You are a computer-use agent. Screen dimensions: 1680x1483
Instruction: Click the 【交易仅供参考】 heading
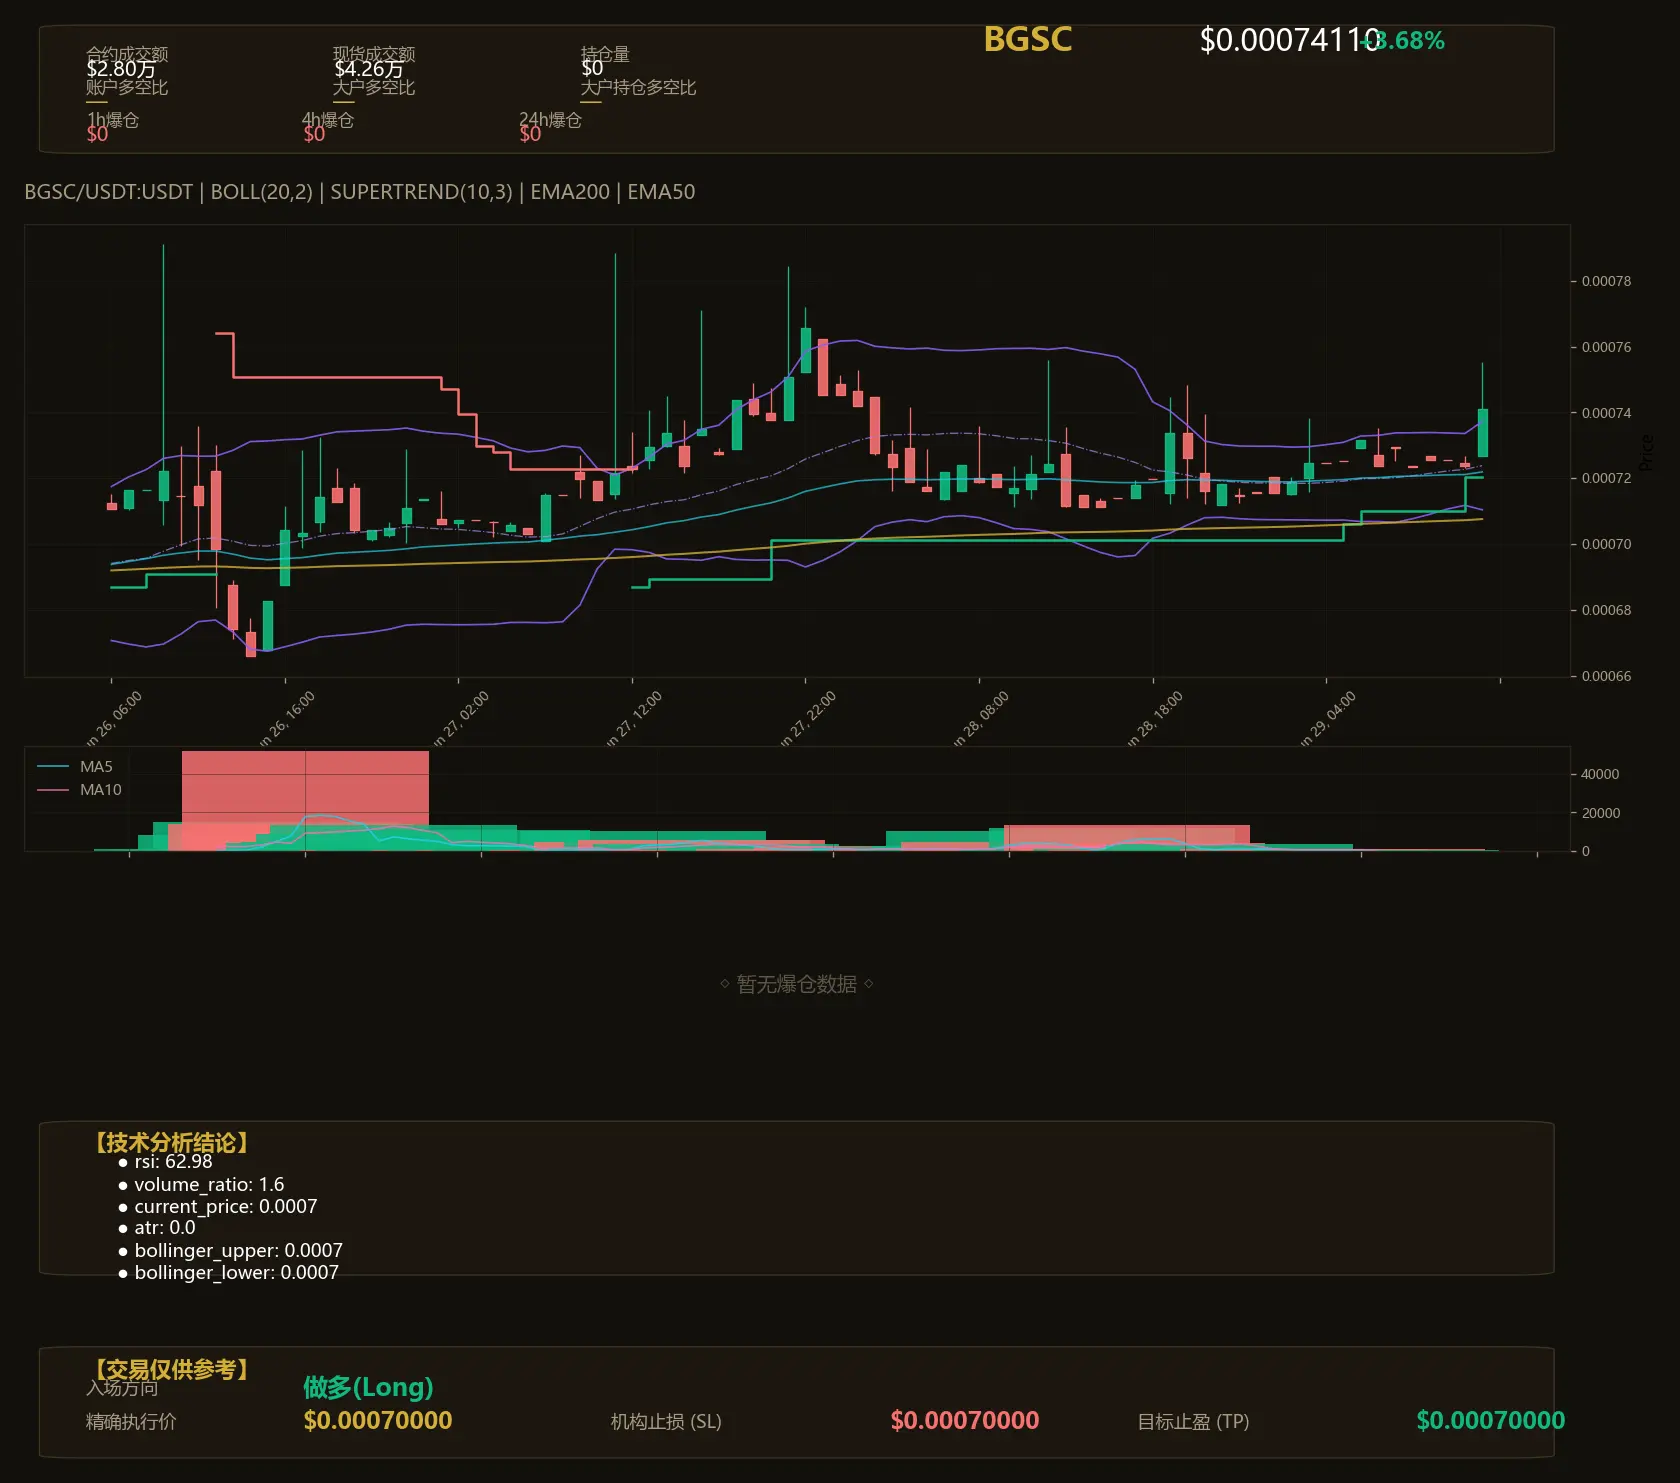[172, 1369]
